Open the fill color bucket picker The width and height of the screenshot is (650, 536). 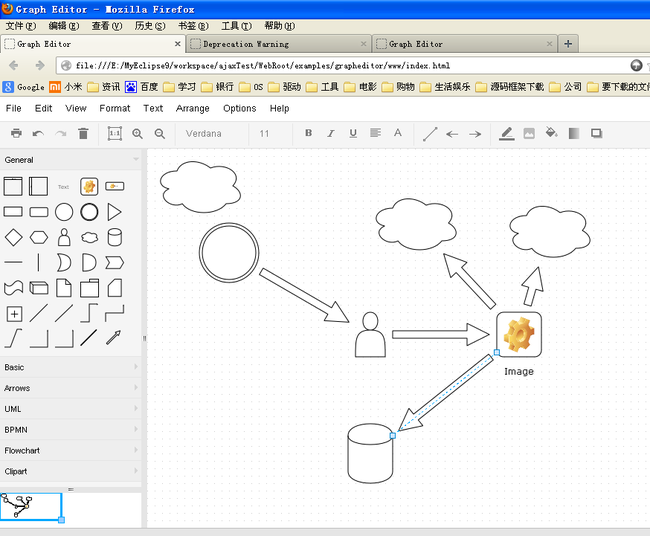pyautogui.click(x=551, y=133)
